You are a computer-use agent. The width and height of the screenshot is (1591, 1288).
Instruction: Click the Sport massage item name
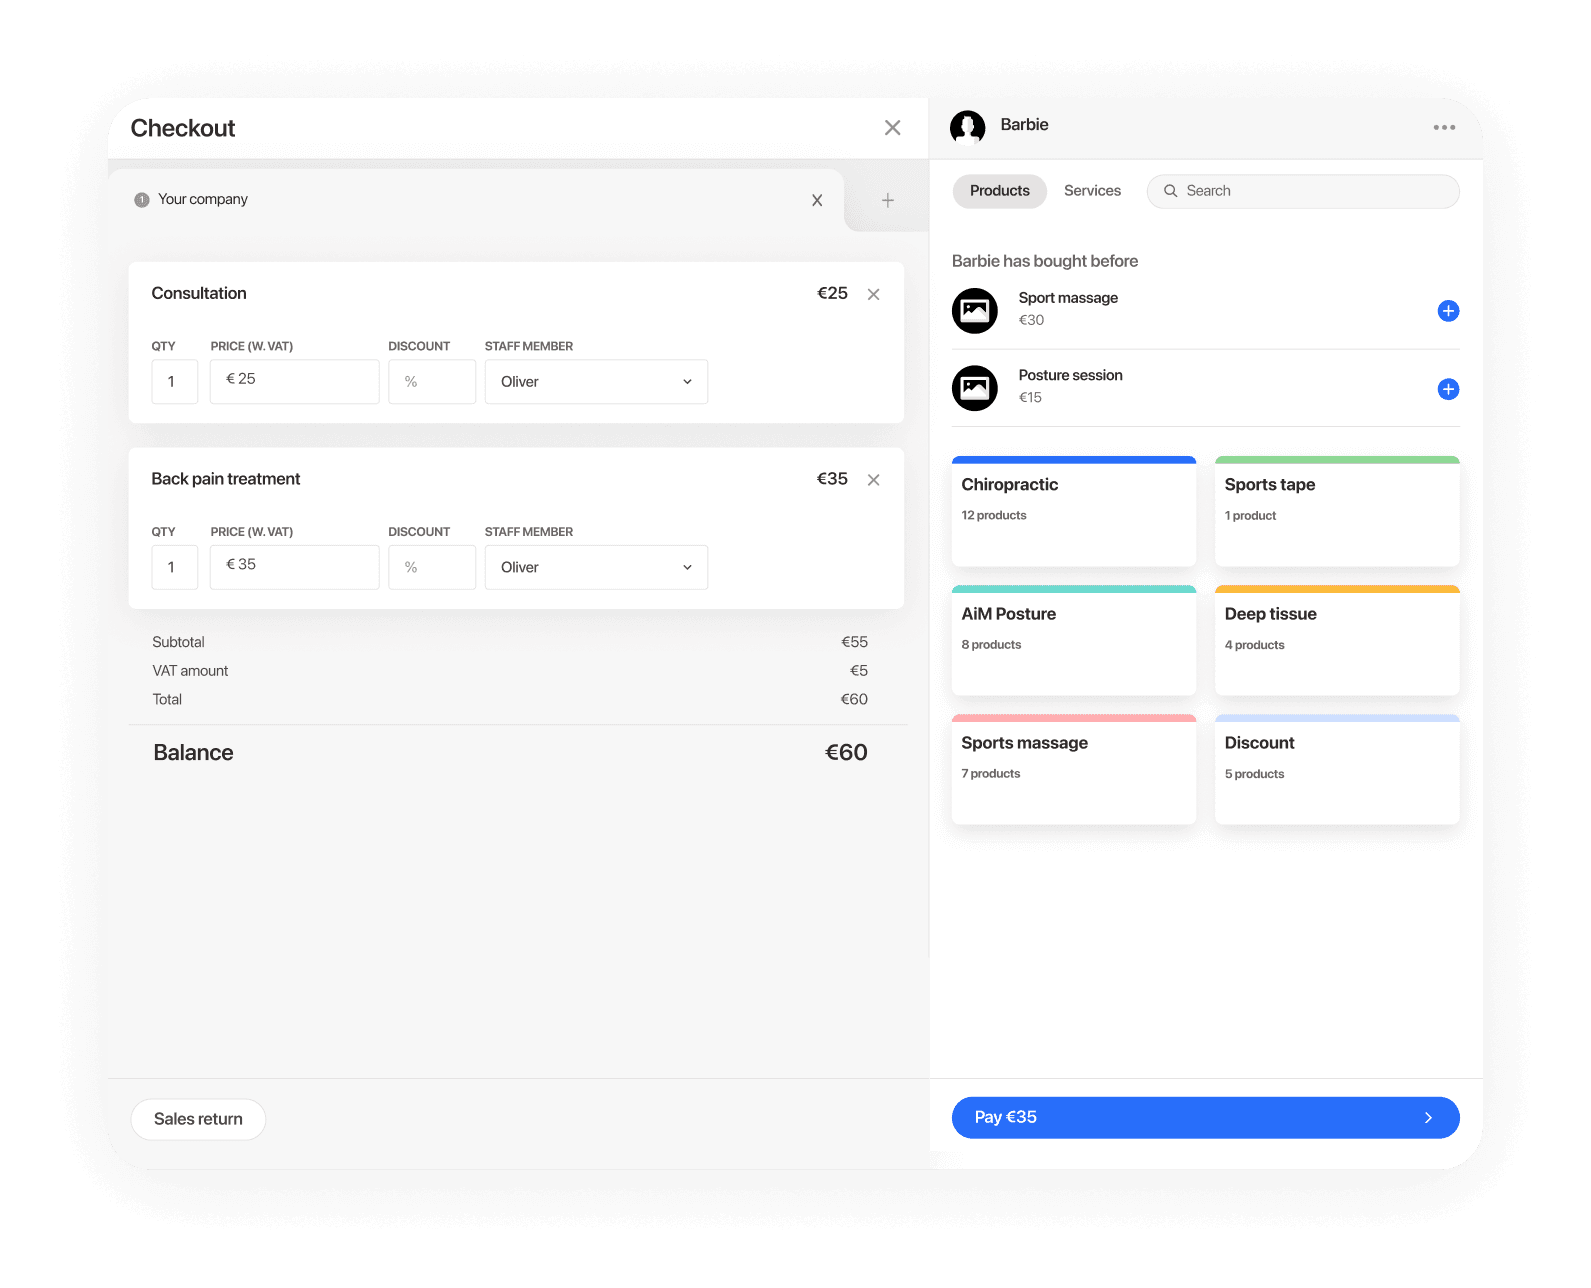[x=1068, y=298]
